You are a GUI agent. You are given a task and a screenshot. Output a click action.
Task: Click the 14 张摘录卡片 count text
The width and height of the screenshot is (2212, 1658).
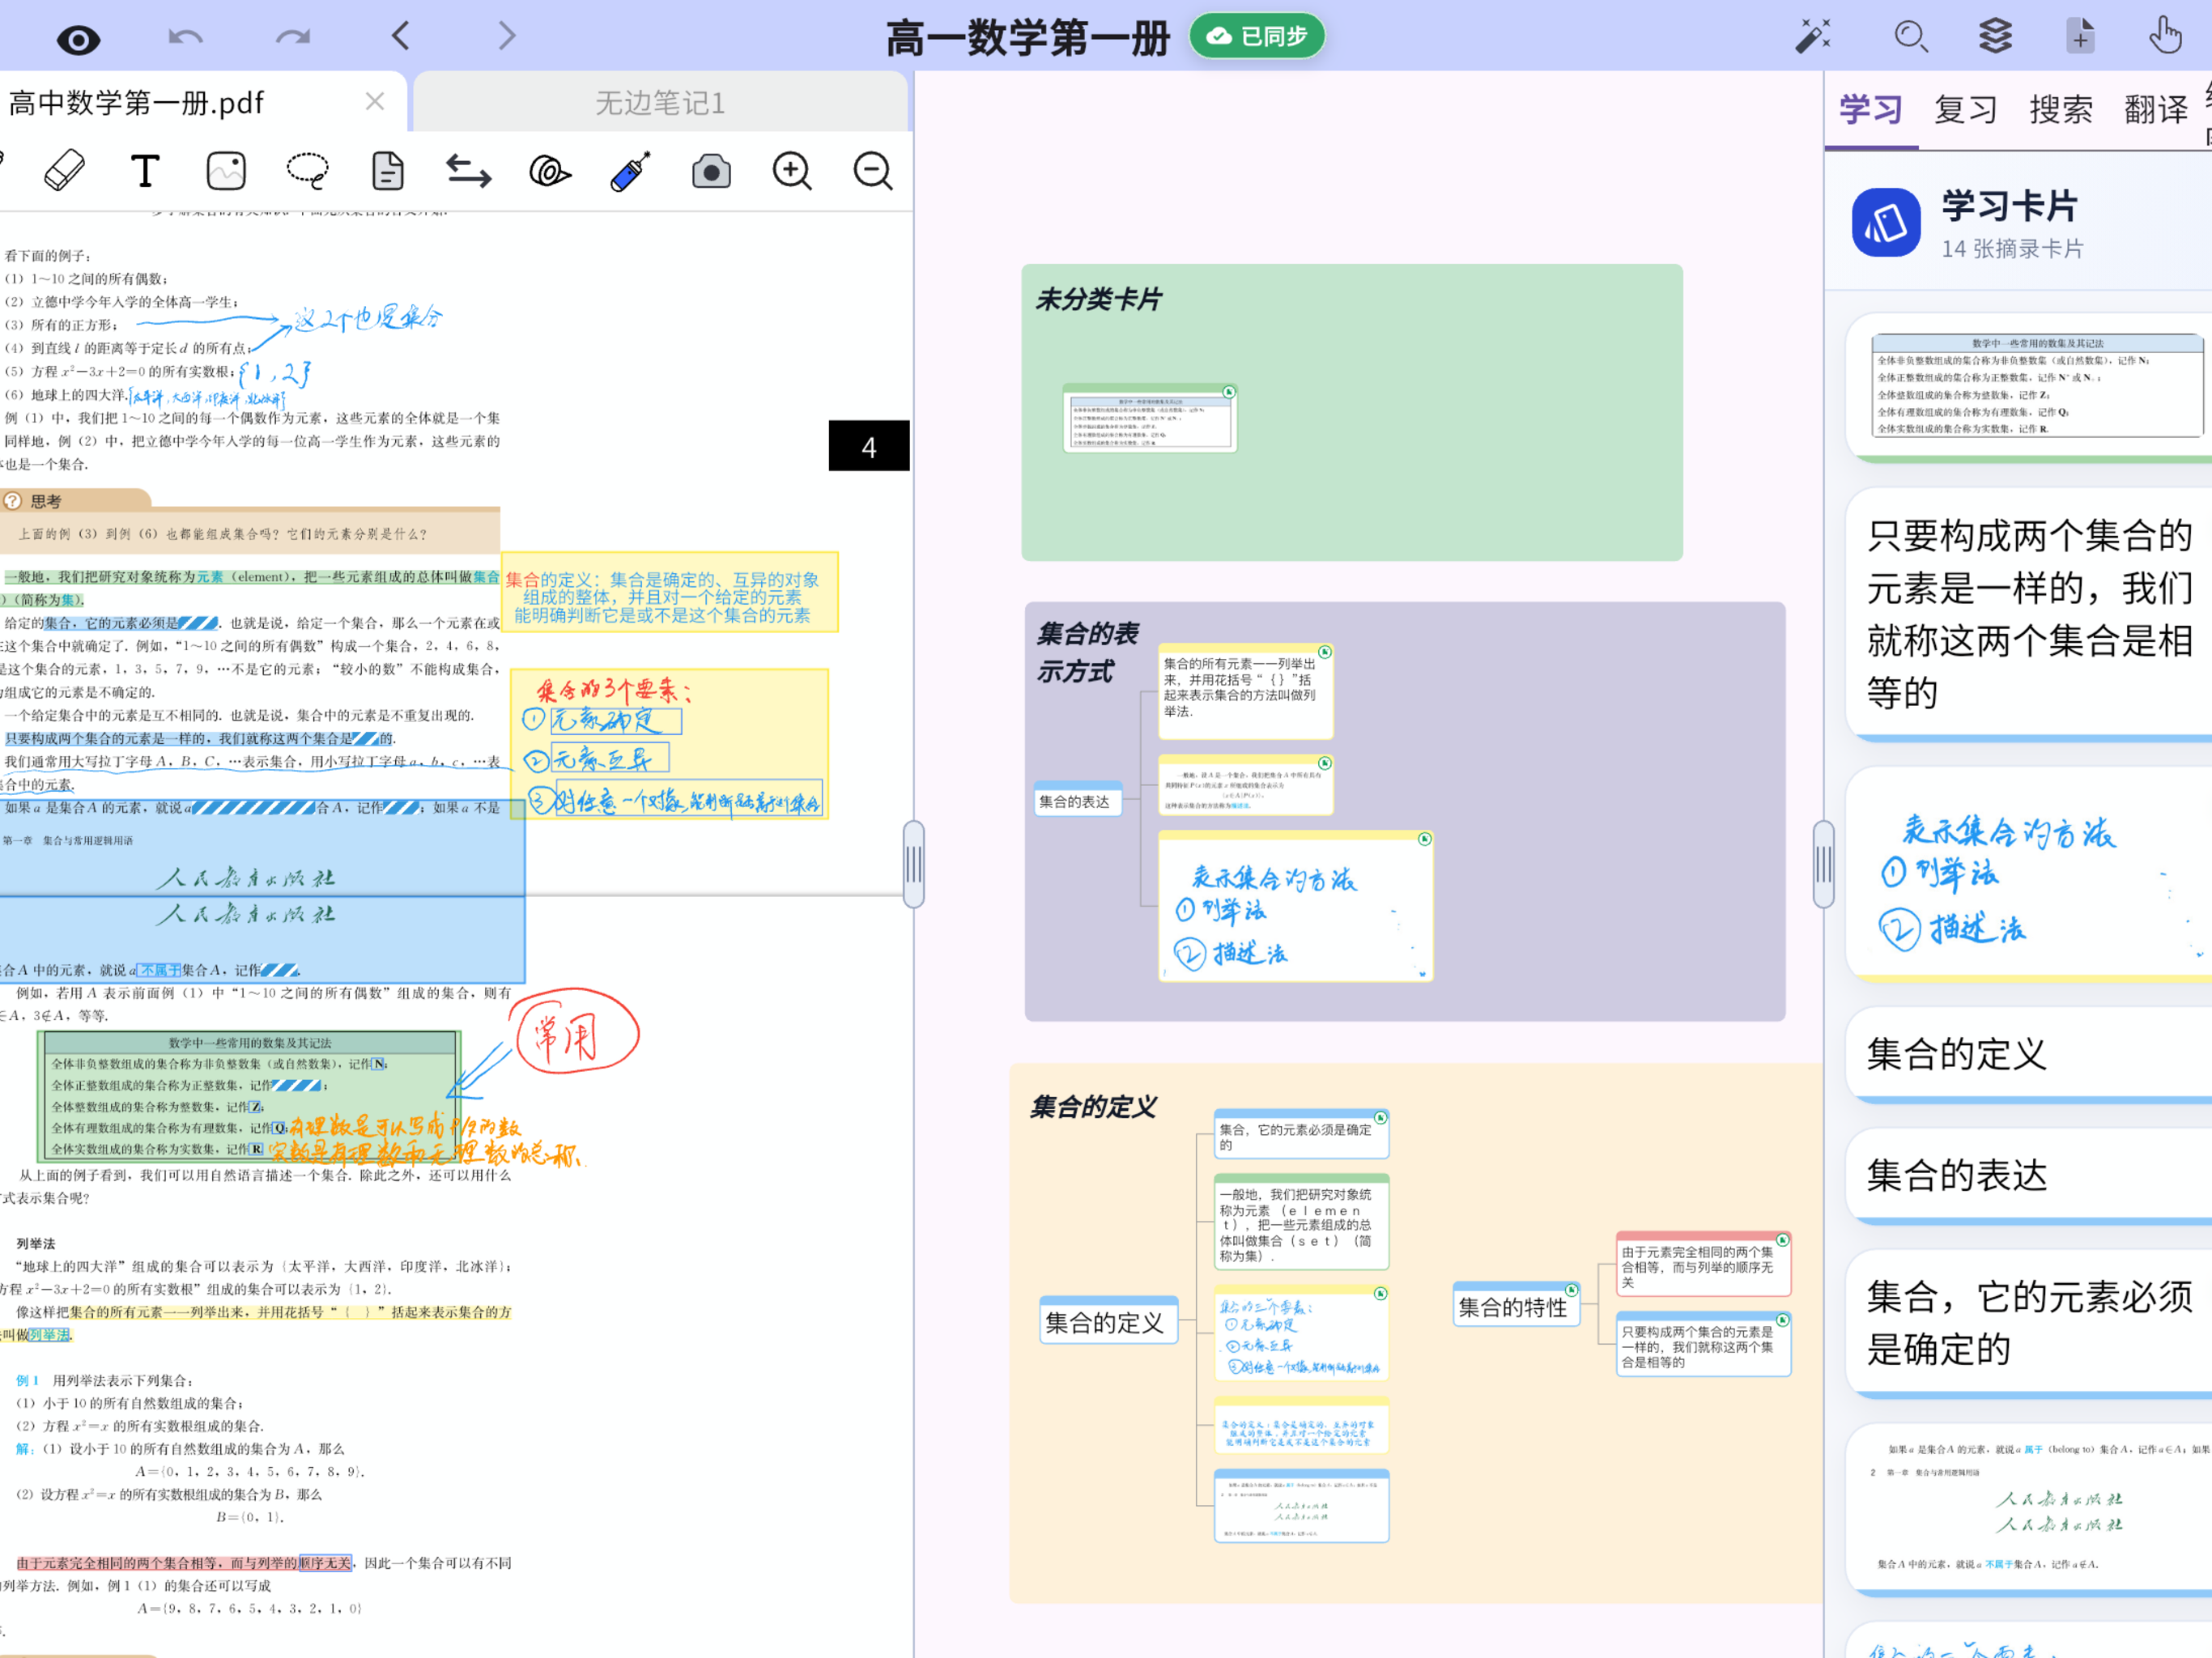point(2012,248)
